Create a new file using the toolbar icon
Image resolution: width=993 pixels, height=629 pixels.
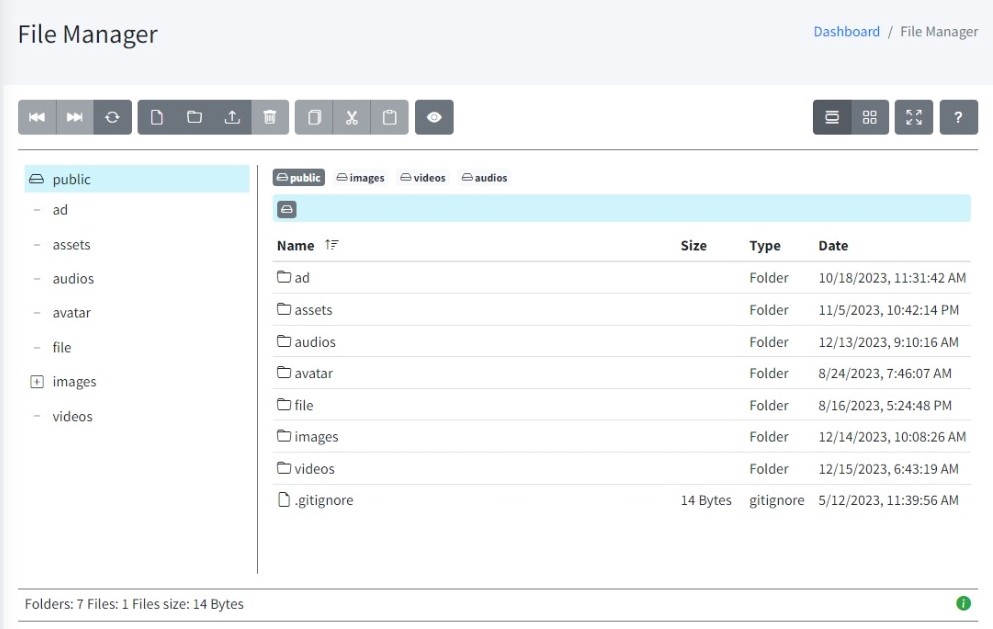pos(154,117)
